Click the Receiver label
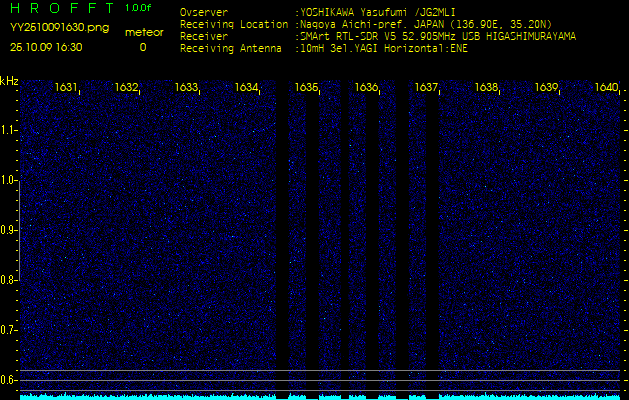 point(204,37)
